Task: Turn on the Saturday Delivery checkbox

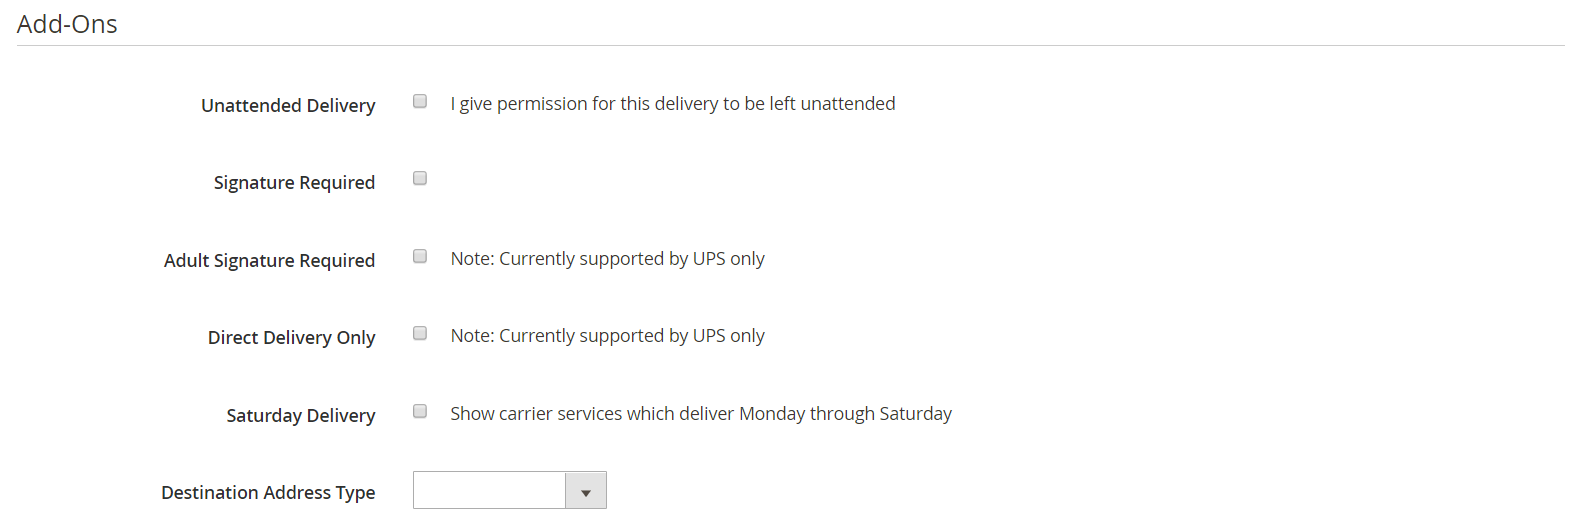Action: pyautogui.click(x=420, y=411)
